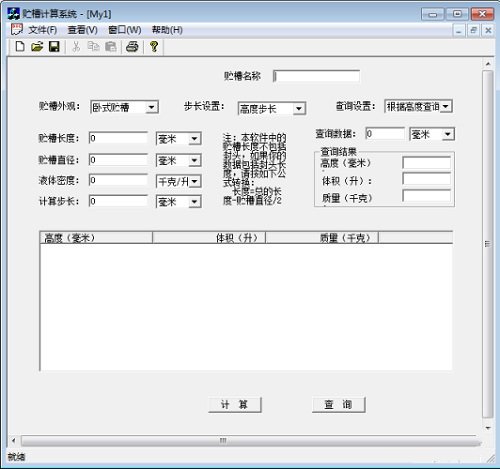Expand the 步长设置 dropdown
Image resolution: width=500 pixels, height=469 pixels.
point(299,109)
